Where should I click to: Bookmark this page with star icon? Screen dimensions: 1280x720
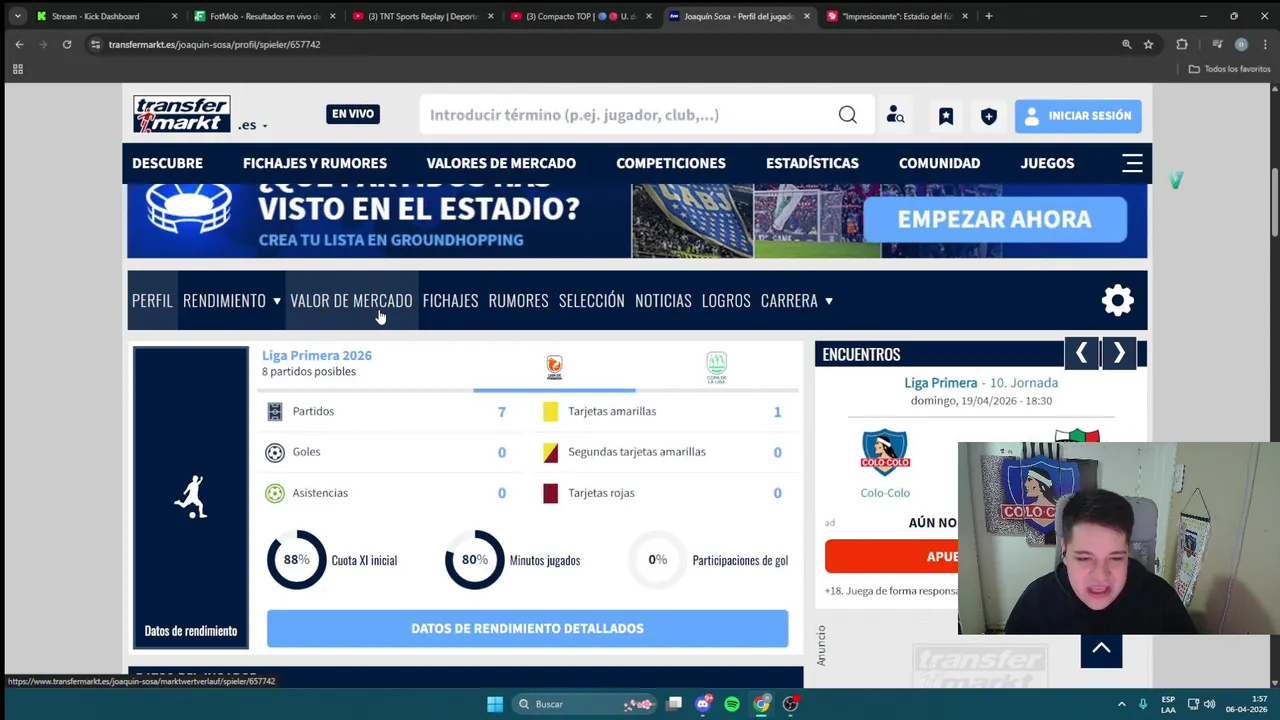(x=1148, y=44)
